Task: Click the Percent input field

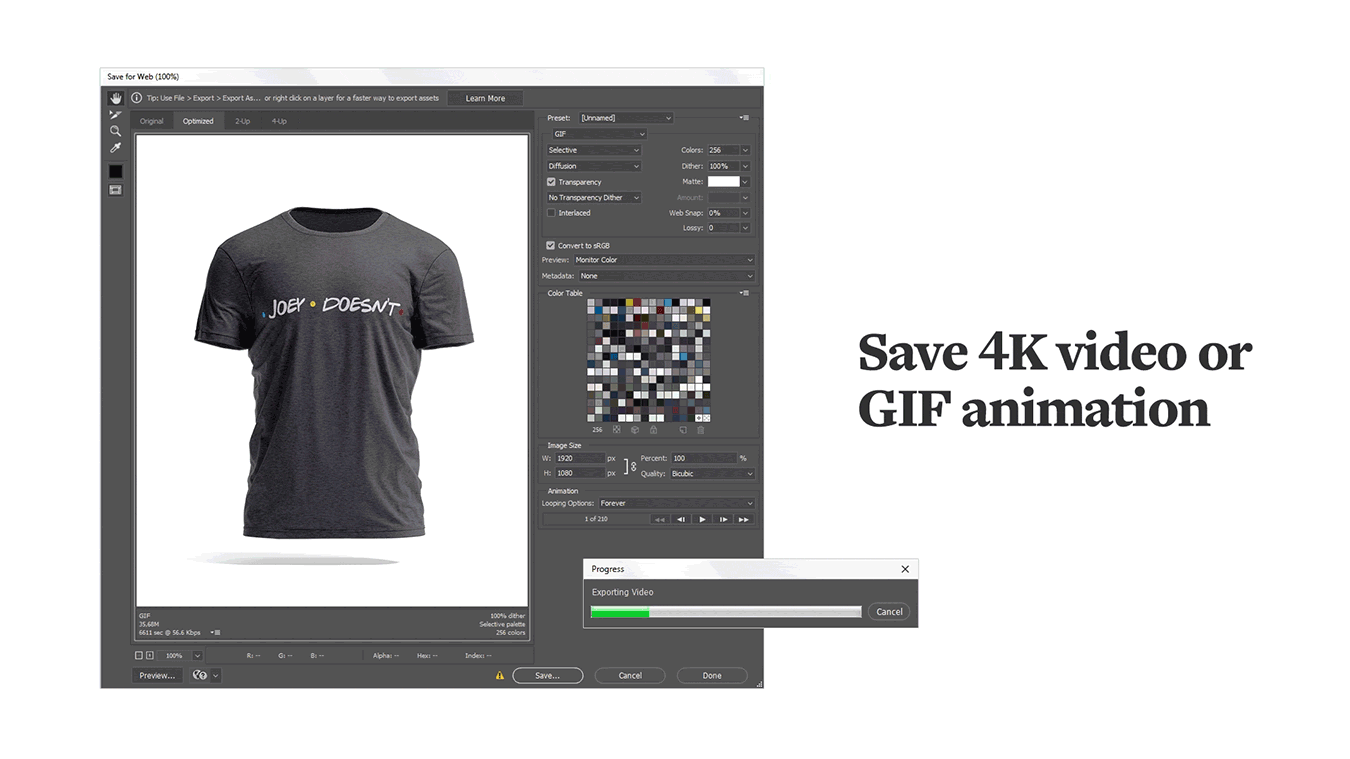Action: pyautogui.click(x=703, y=458)
